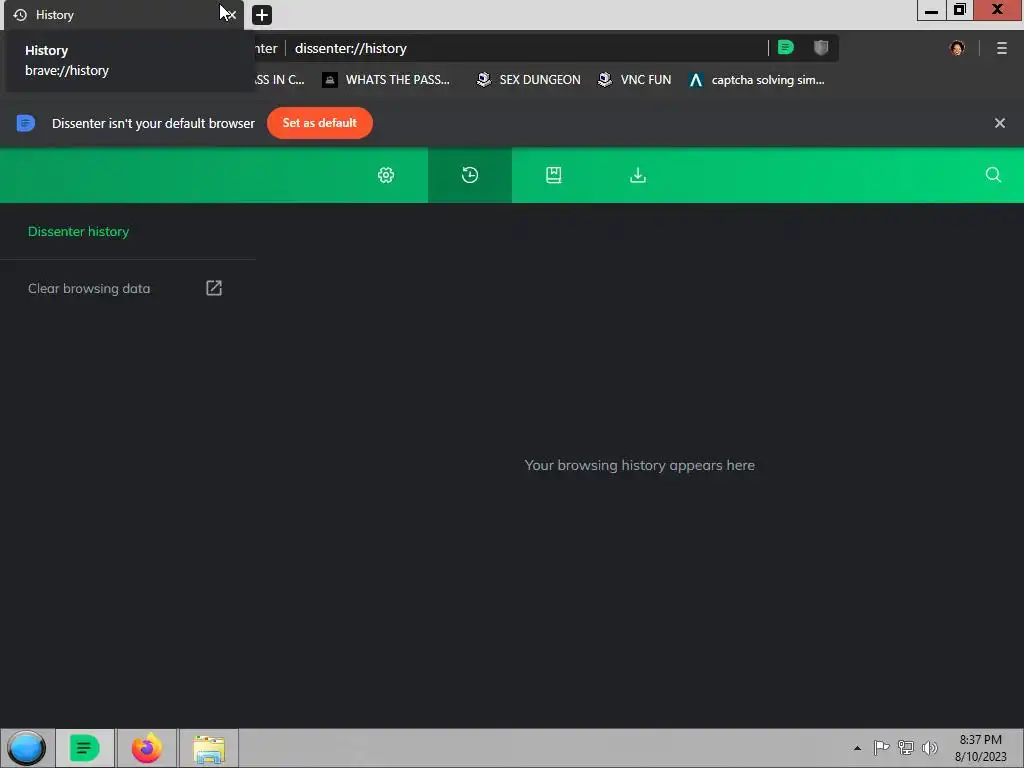The width and height of the screenshot is (1024, 768).
Task: Open the SEX DUNGEON bookmark
Action: [x=528, y=80]
